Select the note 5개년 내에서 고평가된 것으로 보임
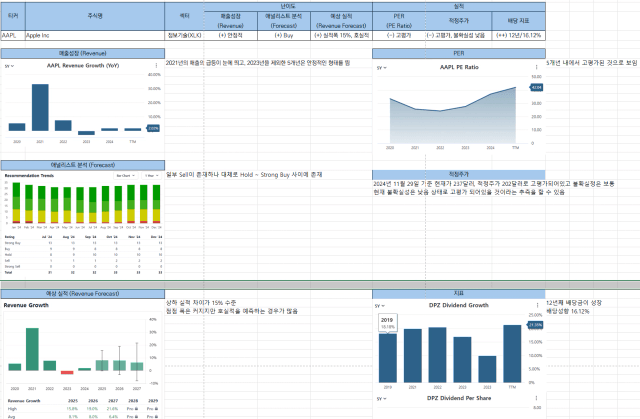The height and width of the screenshot is (419, 640). pos(591,63)
